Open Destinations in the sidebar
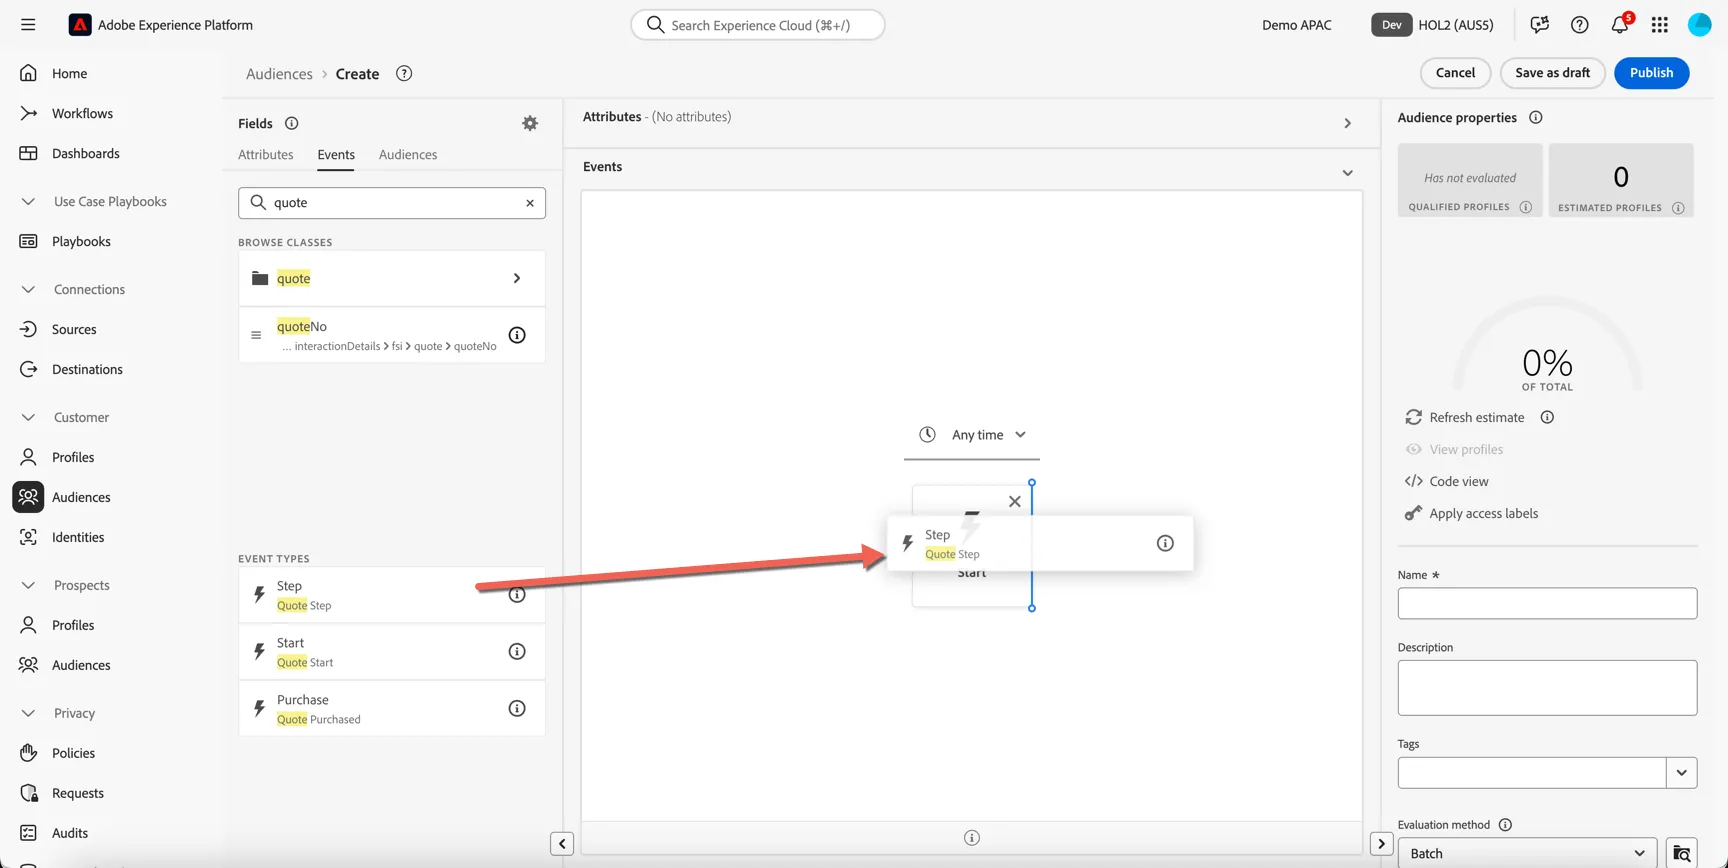The width and height of the screenshot is (1728, 868). pyautogui.click(x=87, y=369)
